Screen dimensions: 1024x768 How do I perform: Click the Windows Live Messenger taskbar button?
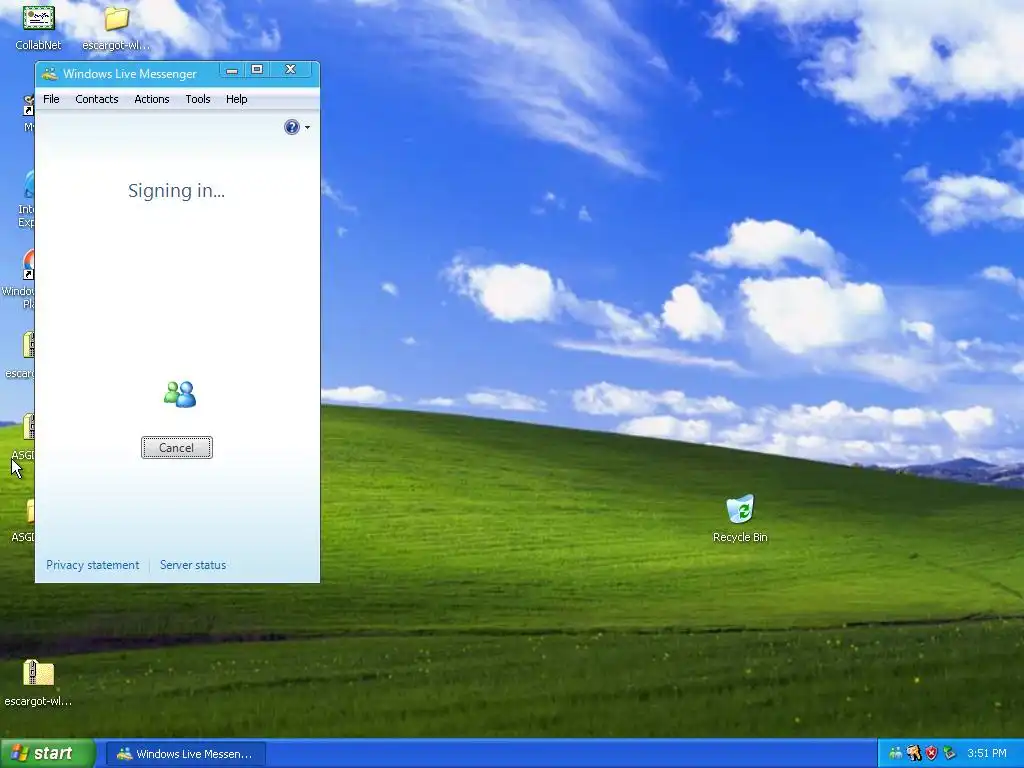tap(185, 754)
